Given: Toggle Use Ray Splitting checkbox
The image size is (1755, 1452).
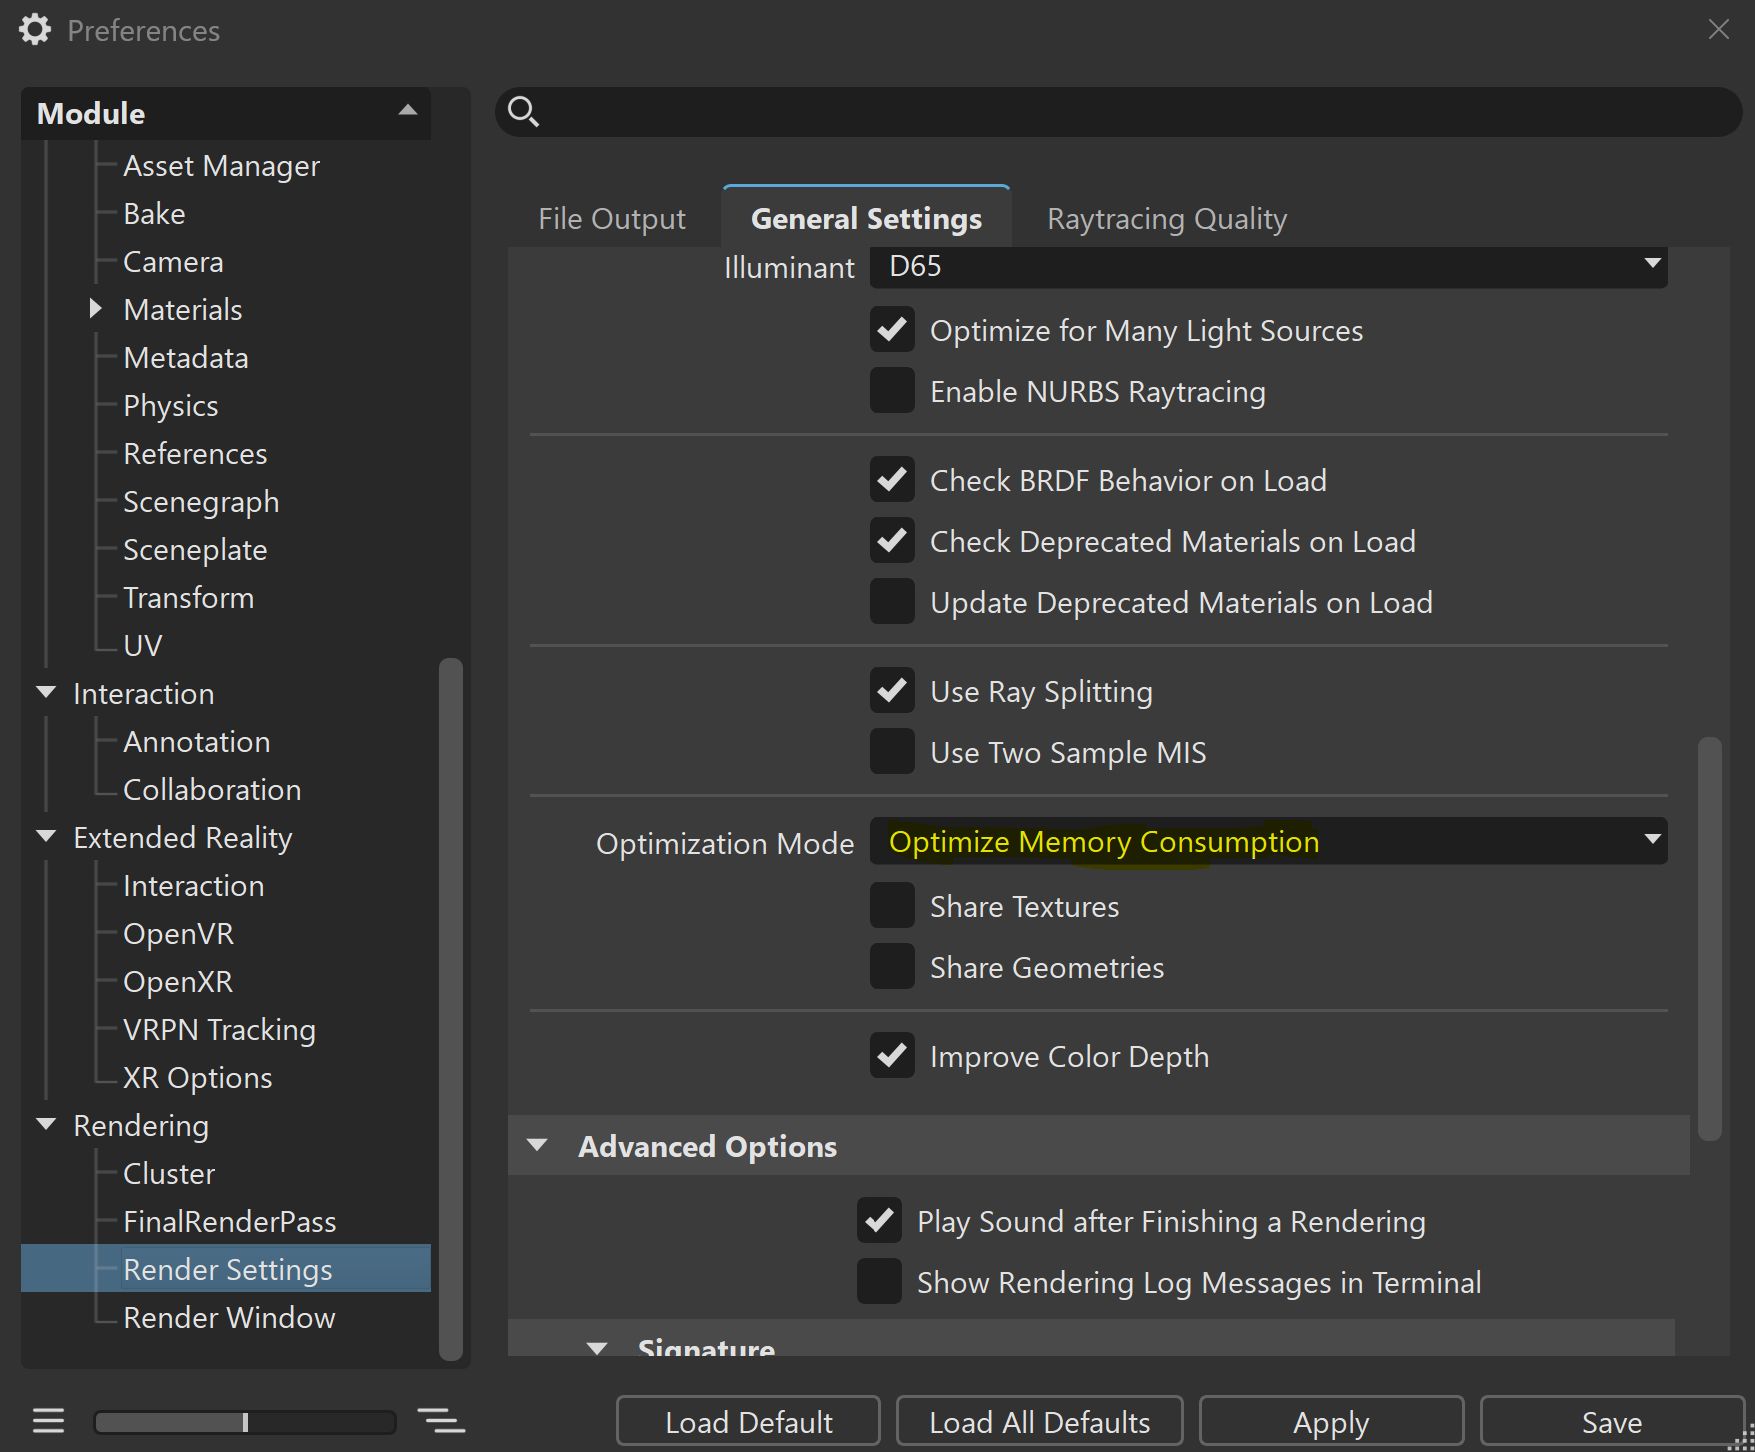Looking at the screenshot, I should 892,691.
